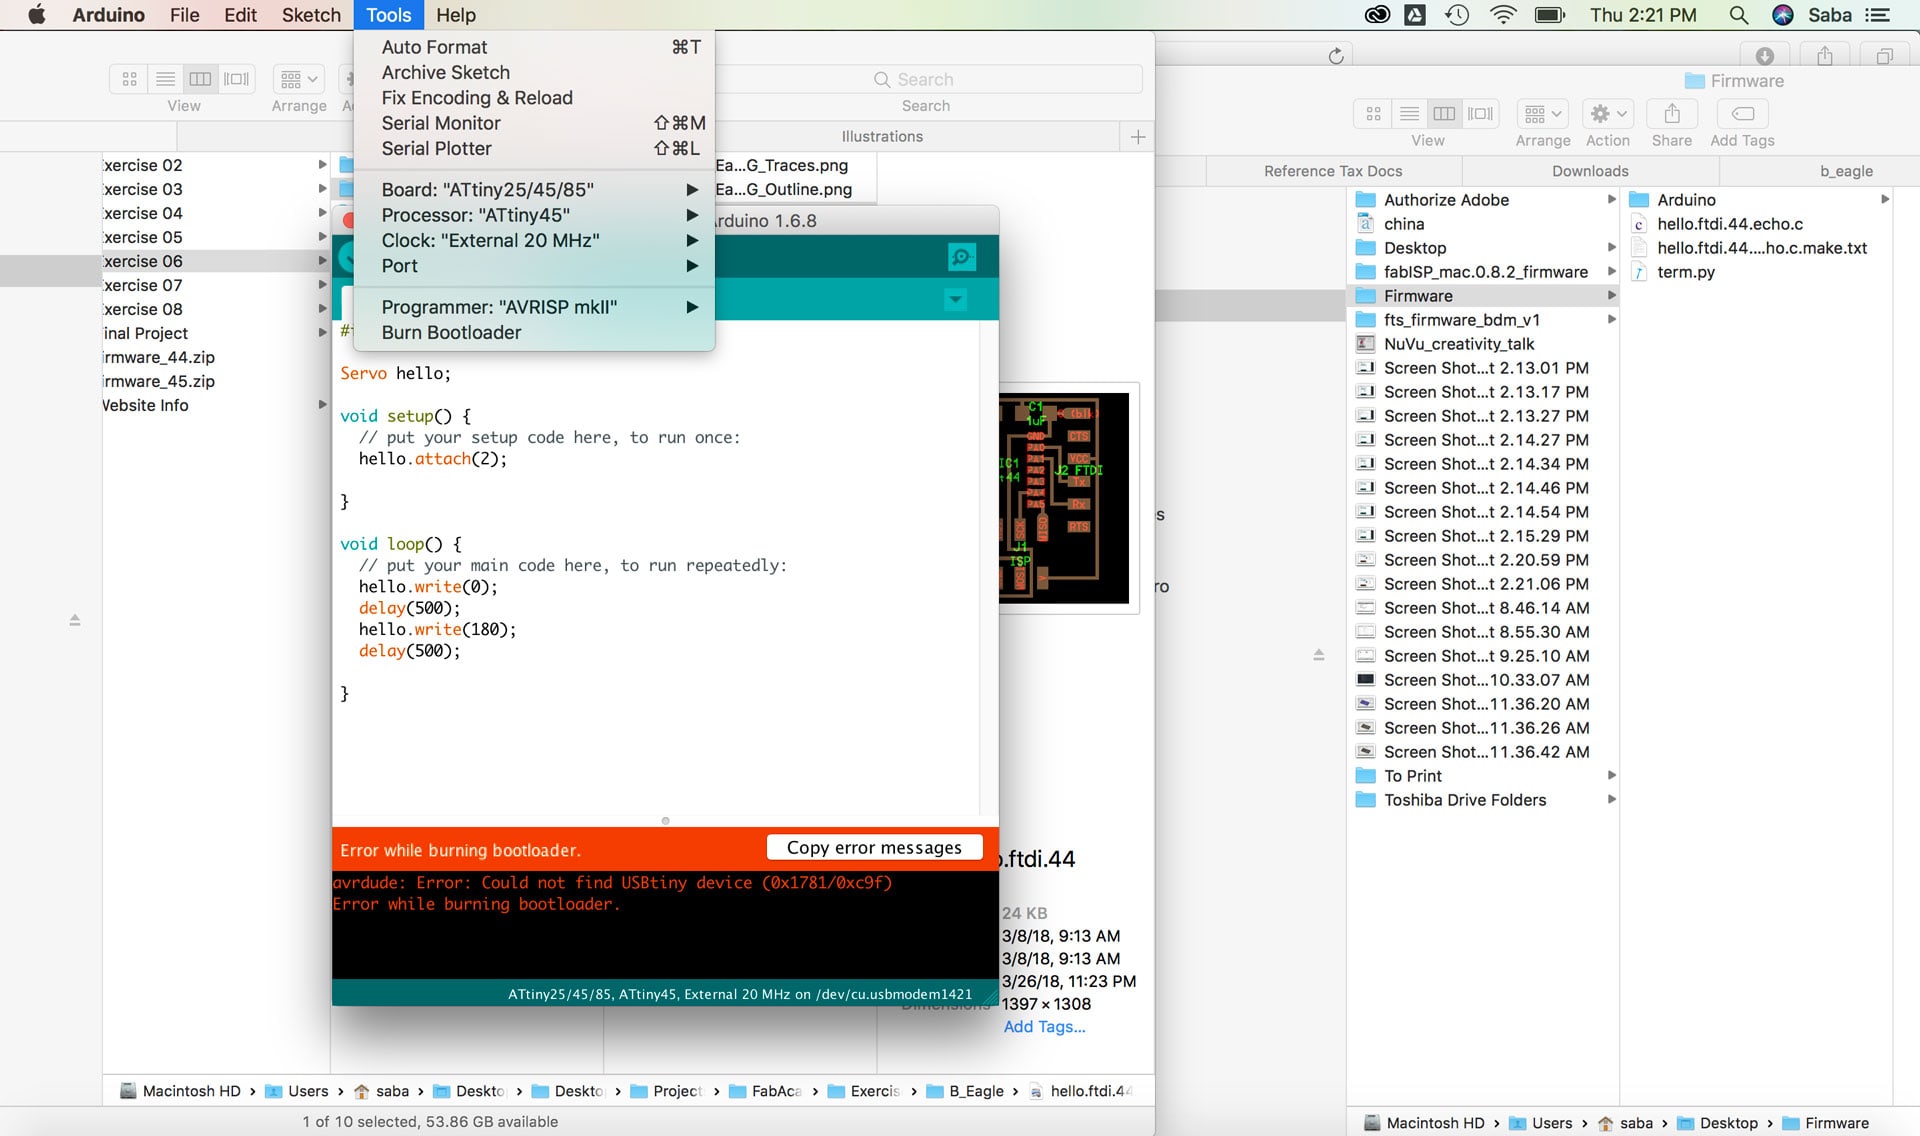Select hello.ftdi.44.echo.c file
This screenshot has height=1136, width=1920.
click(x=1758, y=224)
